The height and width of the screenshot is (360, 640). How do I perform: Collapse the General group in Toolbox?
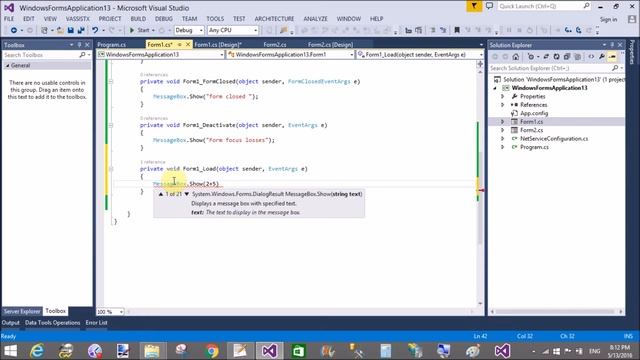[7, 65]
